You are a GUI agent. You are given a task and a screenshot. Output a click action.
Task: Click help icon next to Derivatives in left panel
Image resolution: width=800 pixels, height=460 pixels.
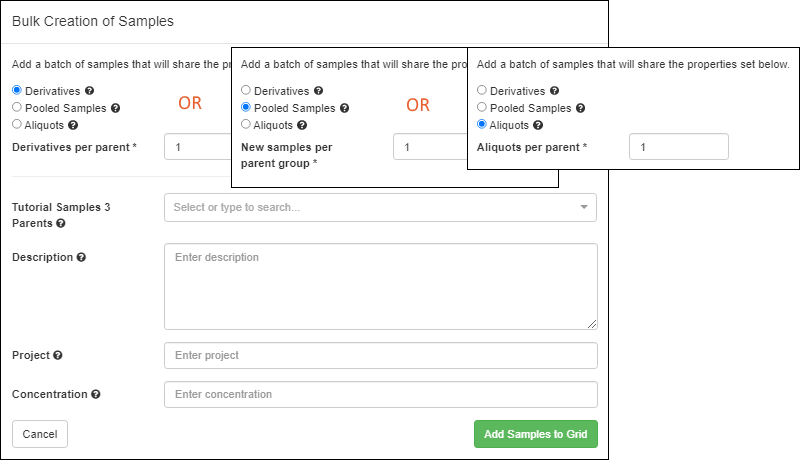pos(90,90)
